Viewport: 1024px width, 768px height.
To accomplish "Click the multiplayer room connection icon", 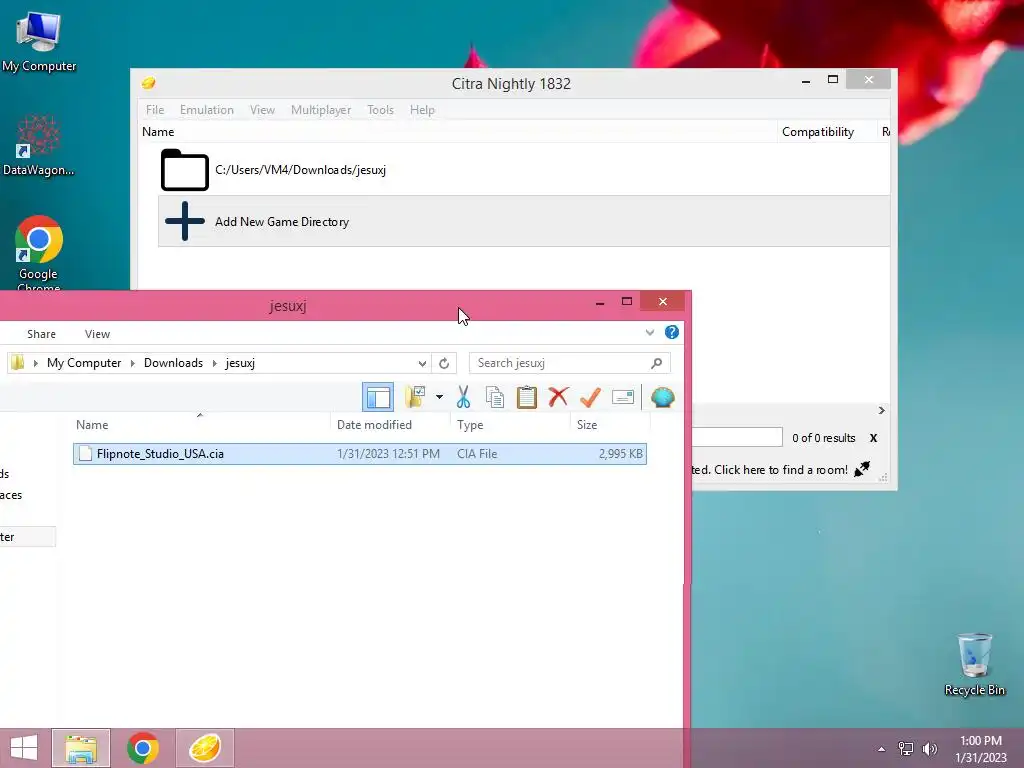I will (862, 469).
